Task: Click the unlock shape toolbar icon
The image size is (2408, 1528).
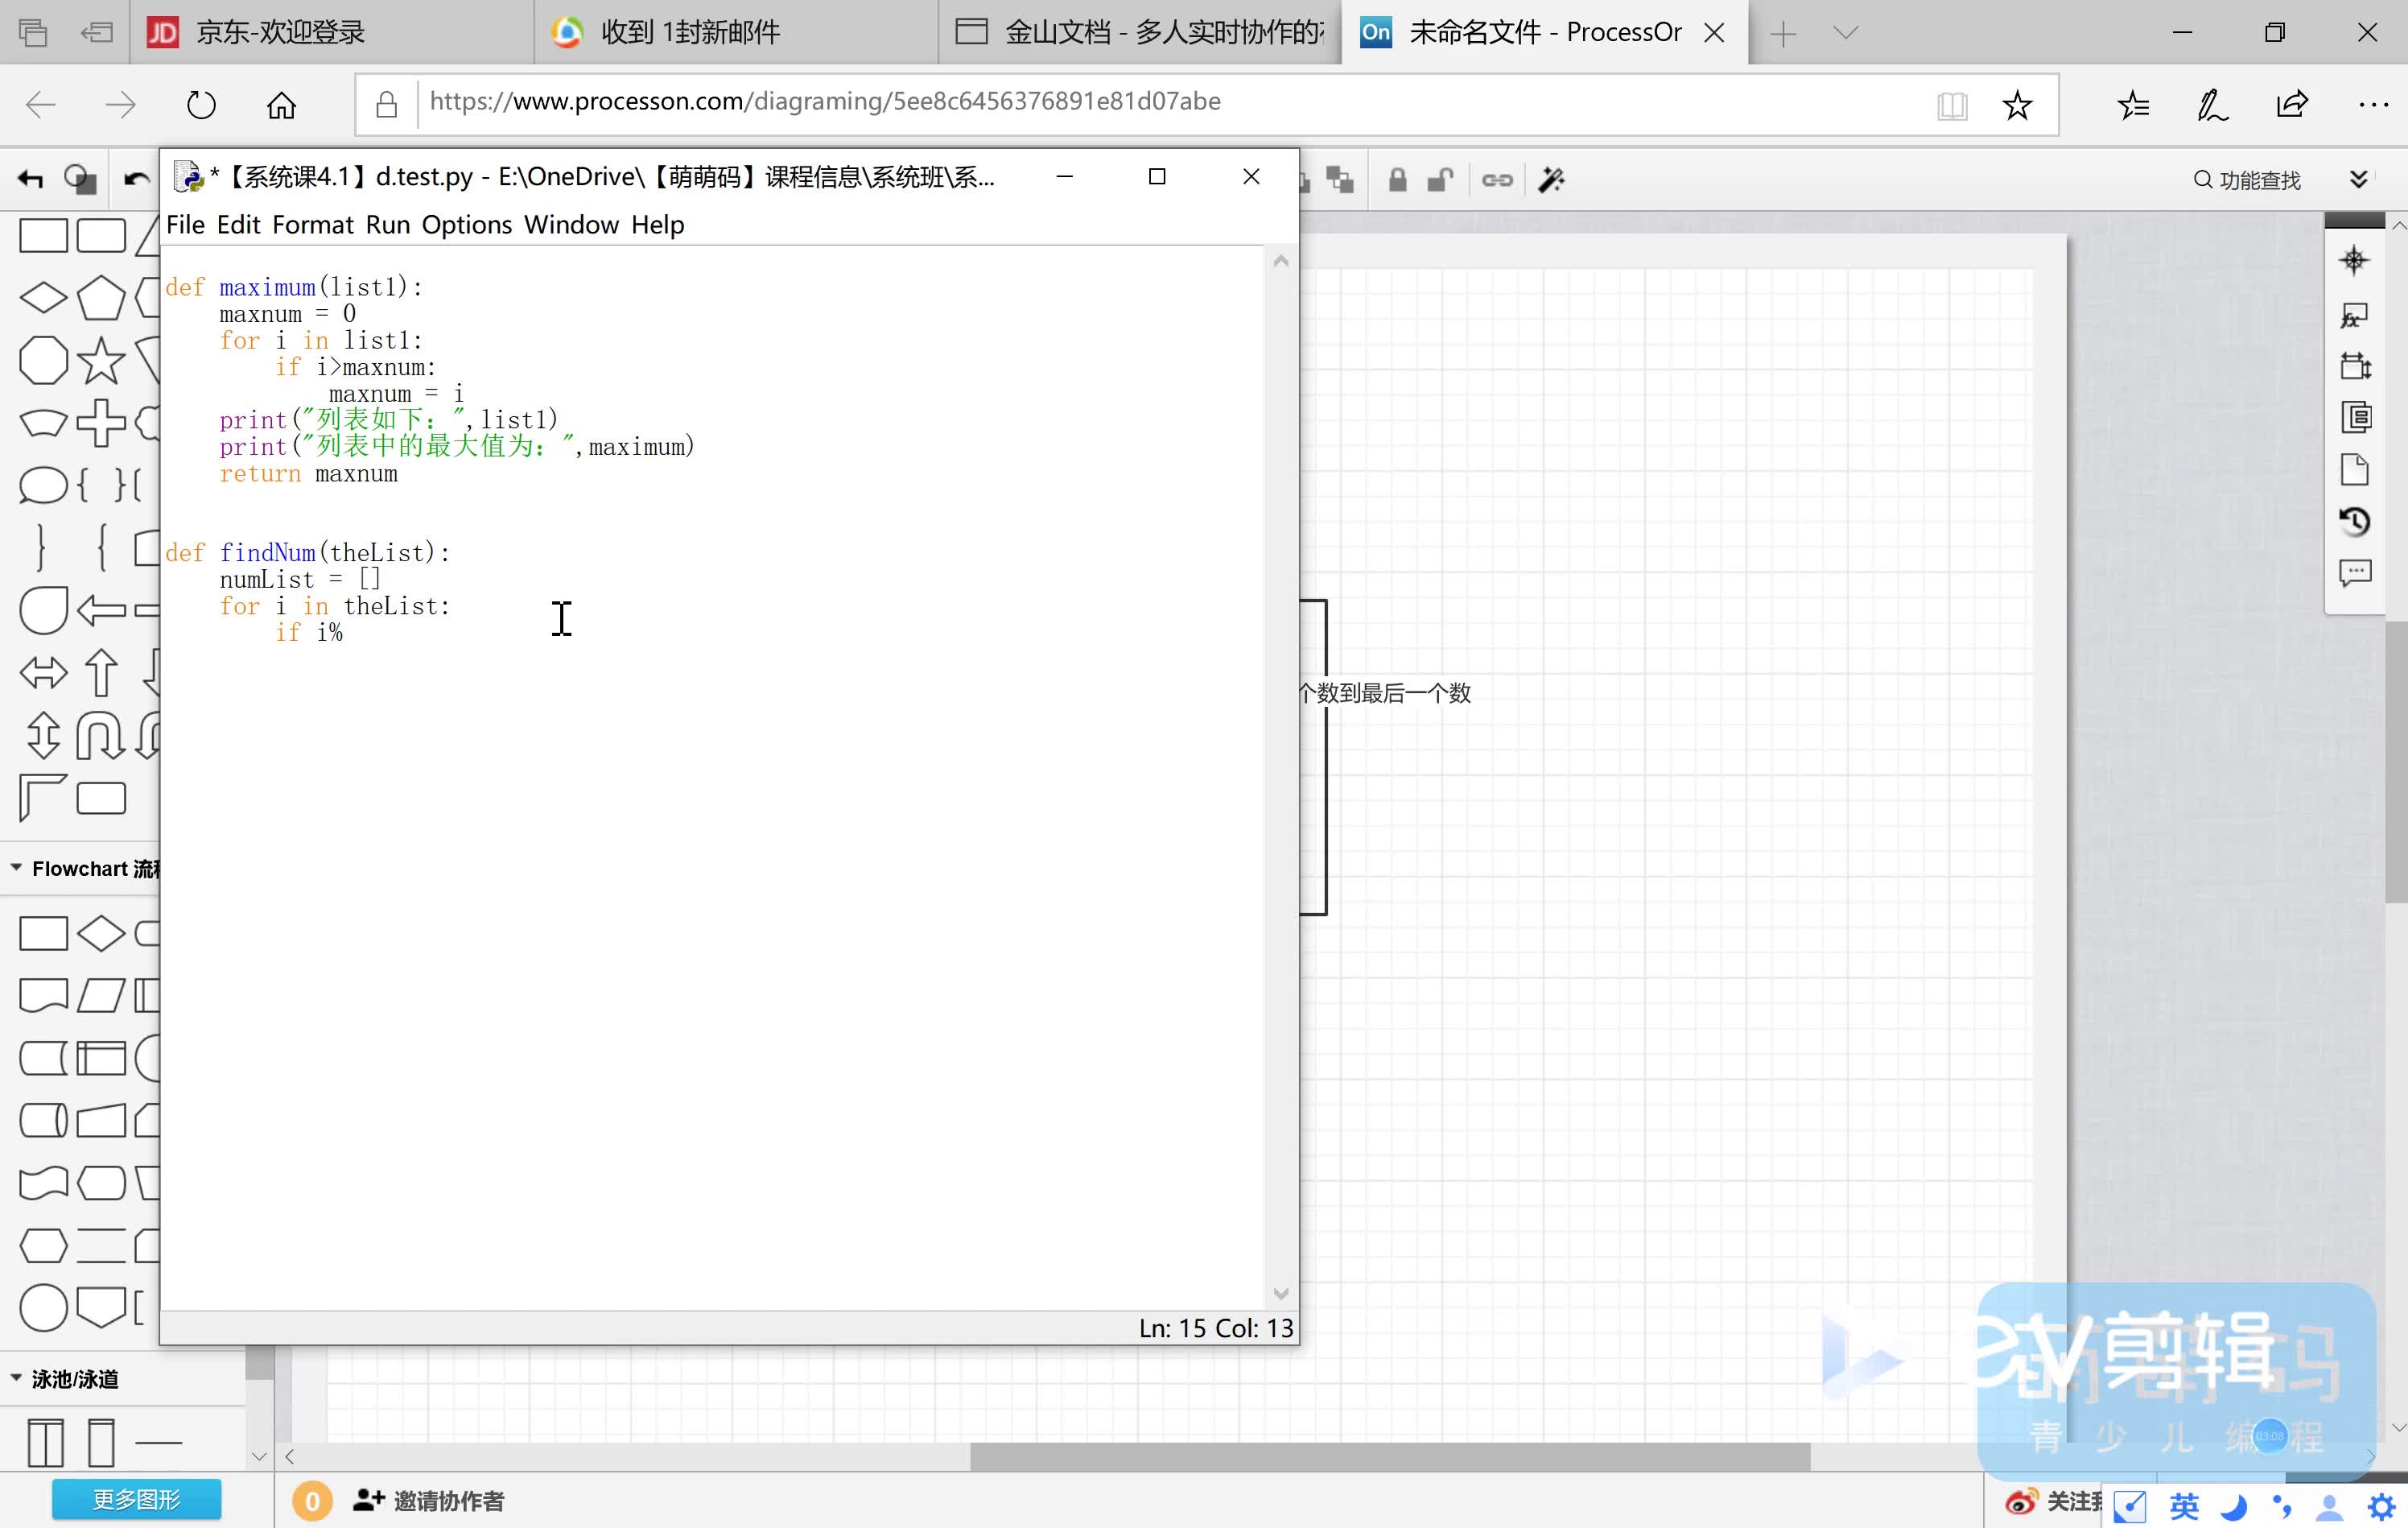Action: click(x=1440, y=180)
